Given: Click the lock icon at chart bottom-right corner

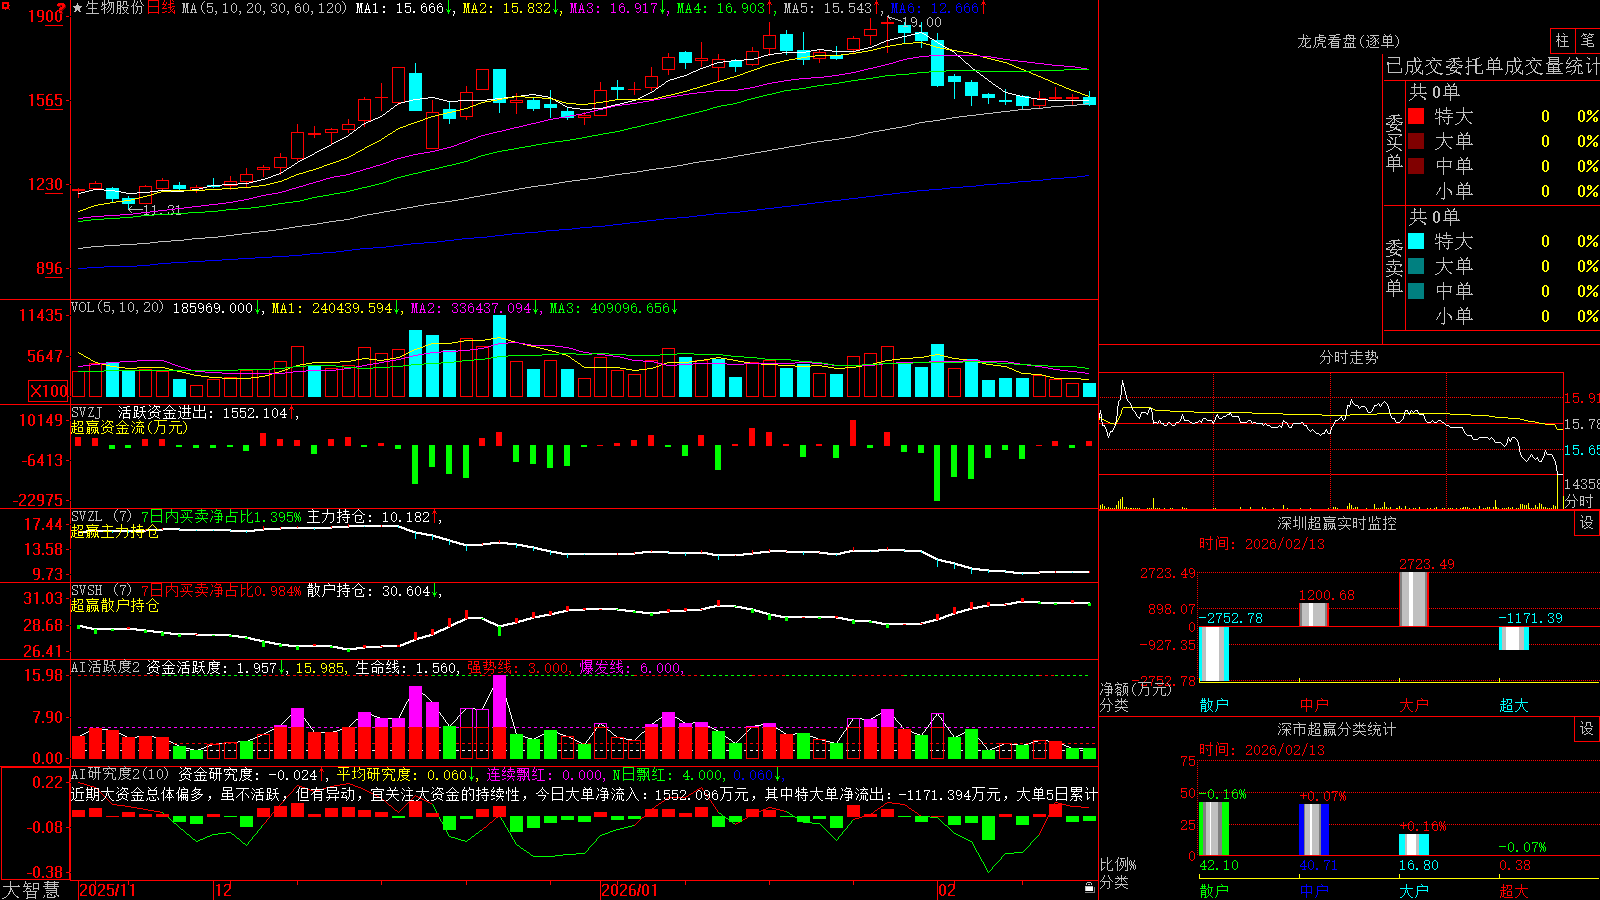Looking at the screenshot, I should tap(1089, 887).
